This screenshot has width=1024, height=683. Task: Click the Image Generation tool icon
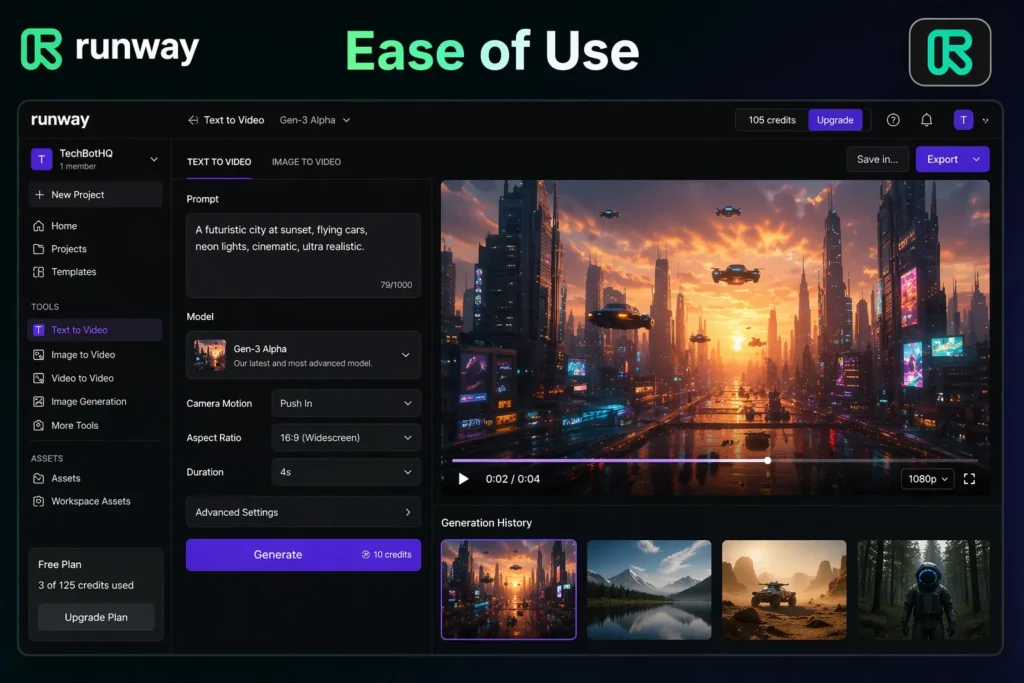[x=39, y=402]
